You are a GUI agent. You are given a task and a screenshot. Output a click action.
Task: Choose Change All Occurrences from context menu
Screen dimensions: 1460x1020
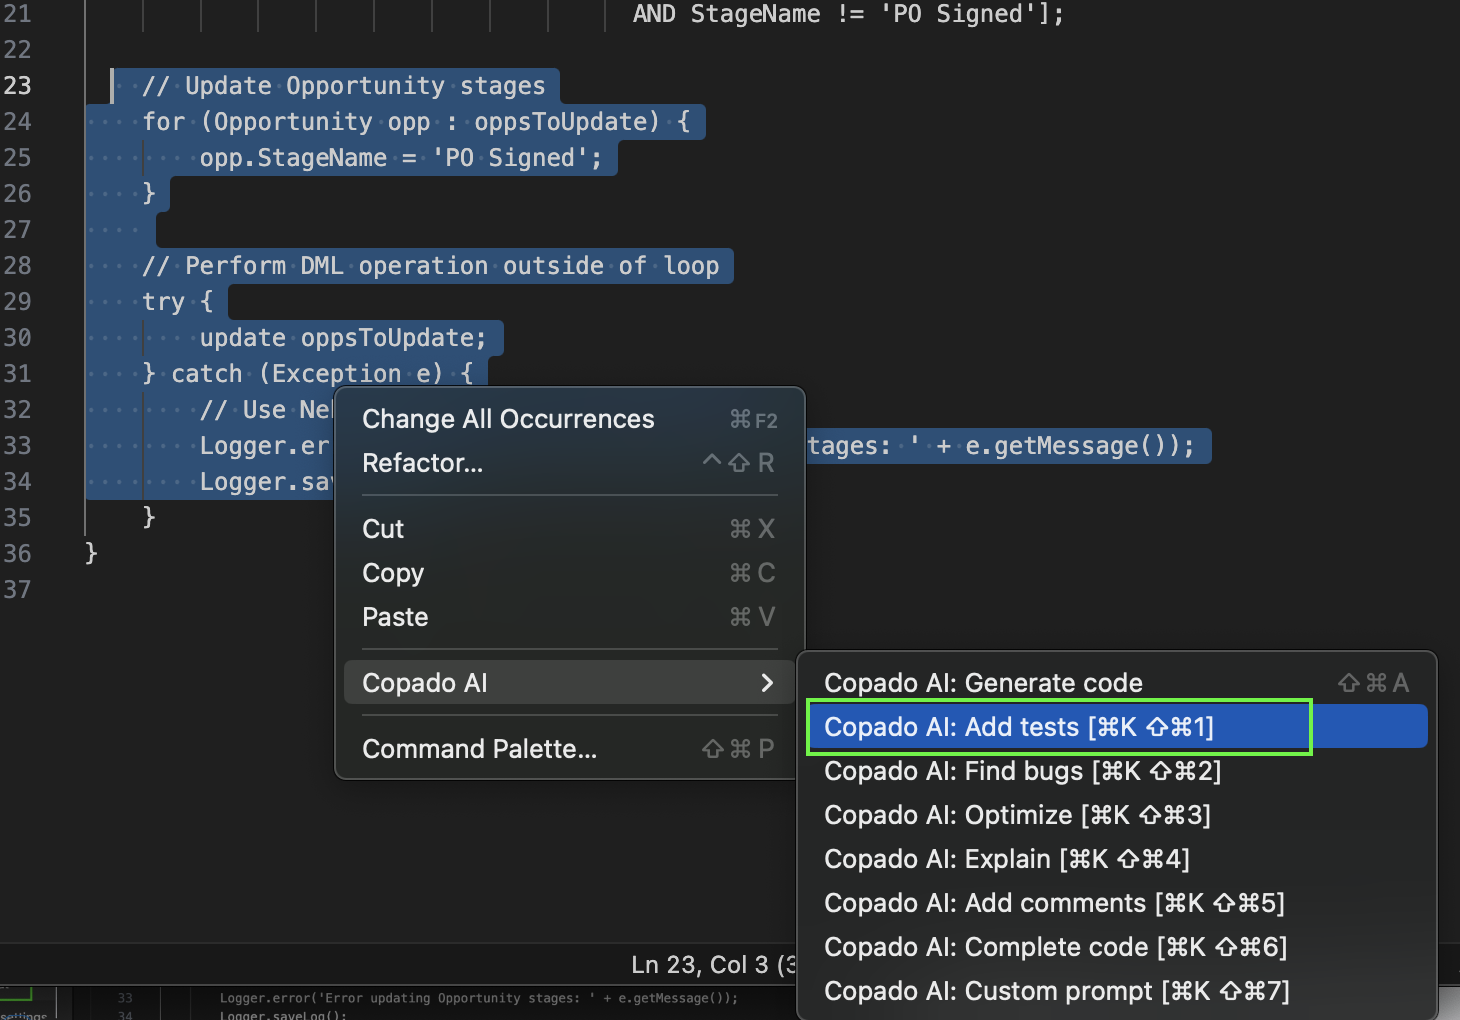tap(508, 419)
